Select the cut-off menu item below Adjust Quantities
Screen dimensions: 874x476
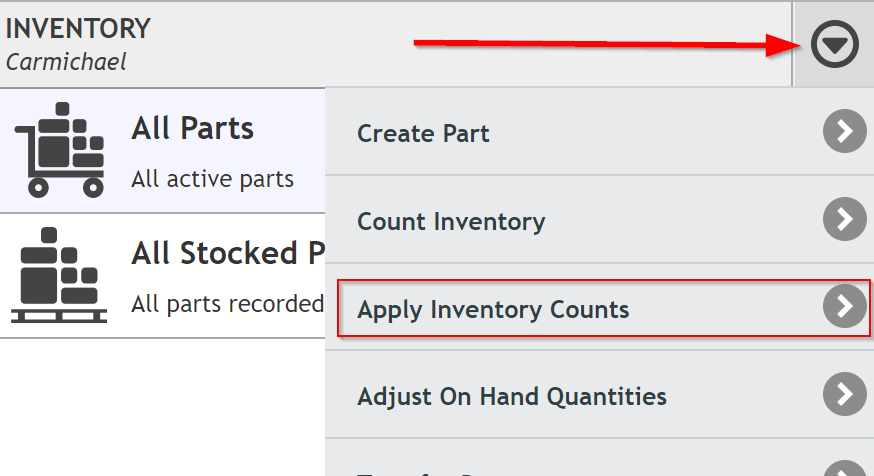pyautogui.click(x=599, y=458)
